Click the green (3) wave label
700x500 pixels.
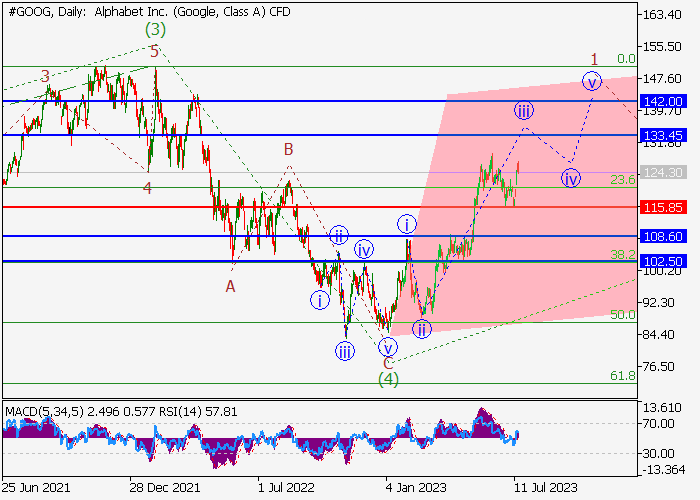point(155,29)
